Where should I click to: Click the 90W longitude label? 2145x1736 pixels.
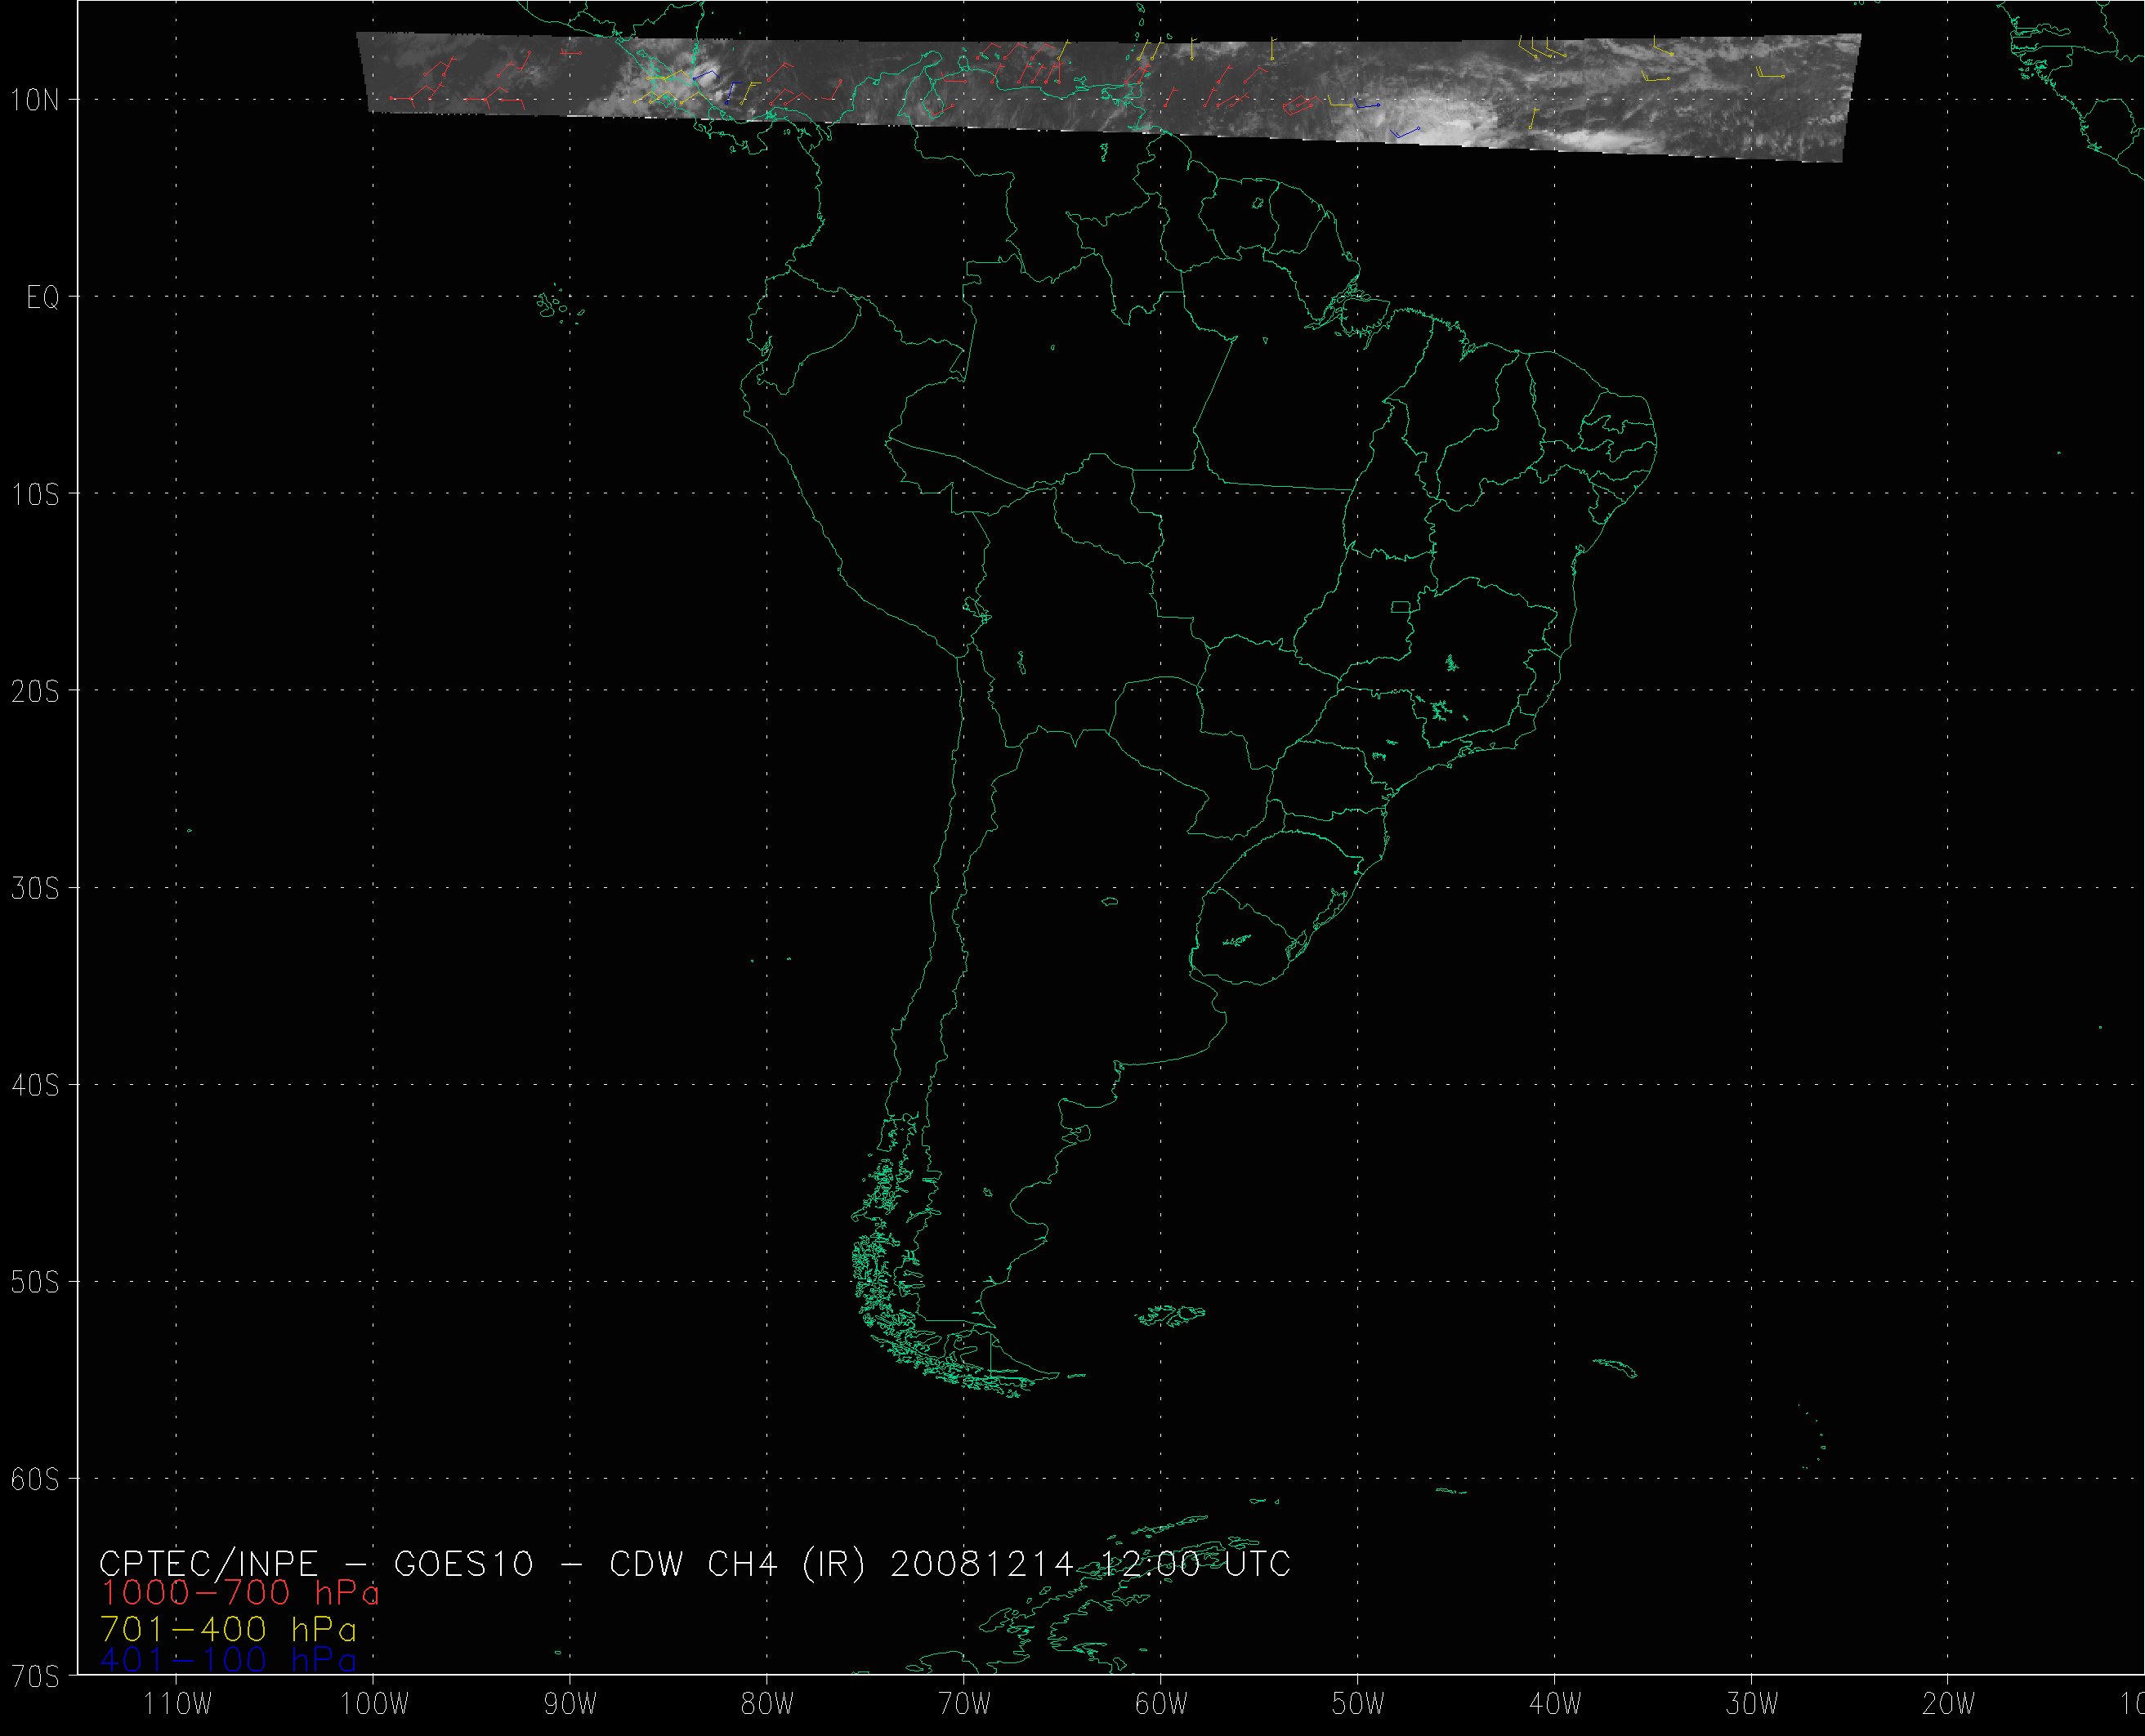pos(570,1704)
